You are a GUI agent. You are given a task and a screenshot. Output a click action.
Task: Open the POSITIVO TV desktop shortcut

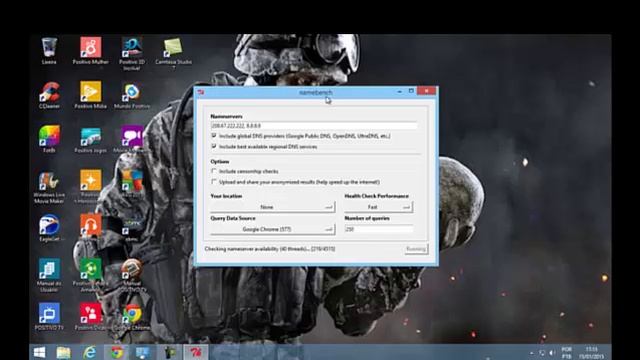[49, 316]
